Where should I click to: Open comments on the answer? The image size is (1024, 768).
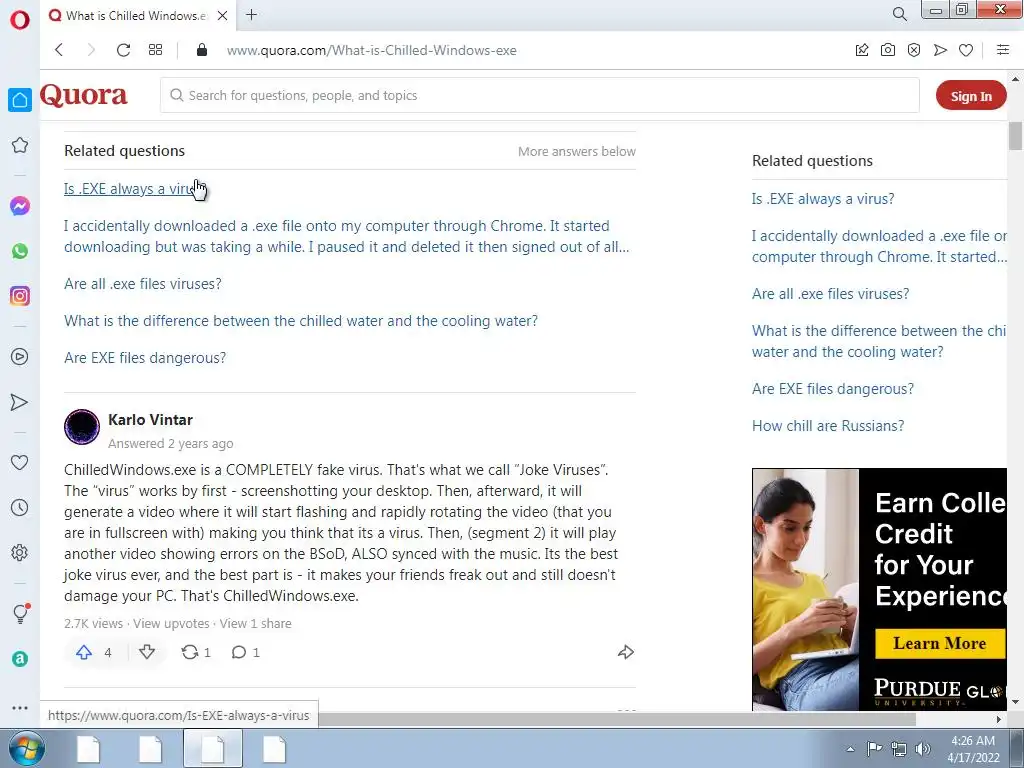[x=246, y=652]
